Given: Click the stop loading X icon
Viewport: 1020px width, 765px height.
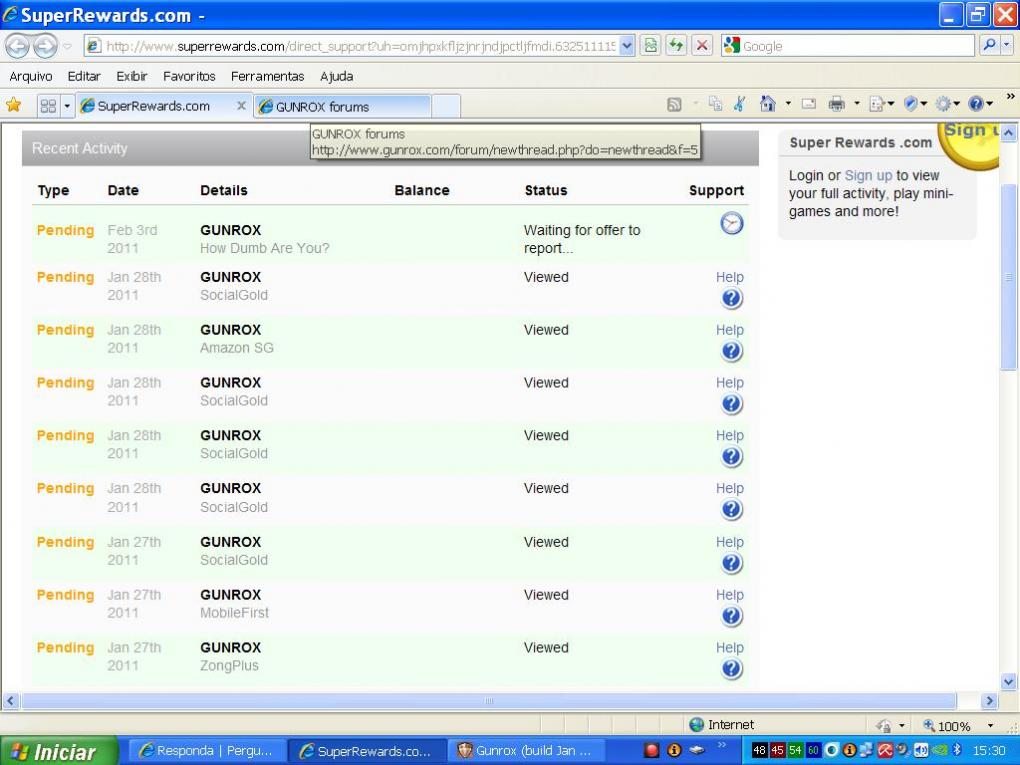Looking at the screenshot, I should coord(703,46).
